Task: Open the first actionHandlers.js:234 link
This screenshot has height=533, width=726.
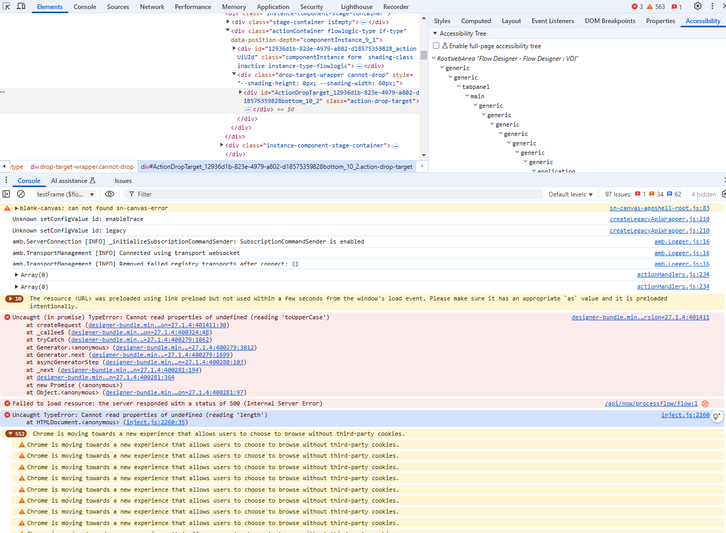Action: tap(673, 275)
